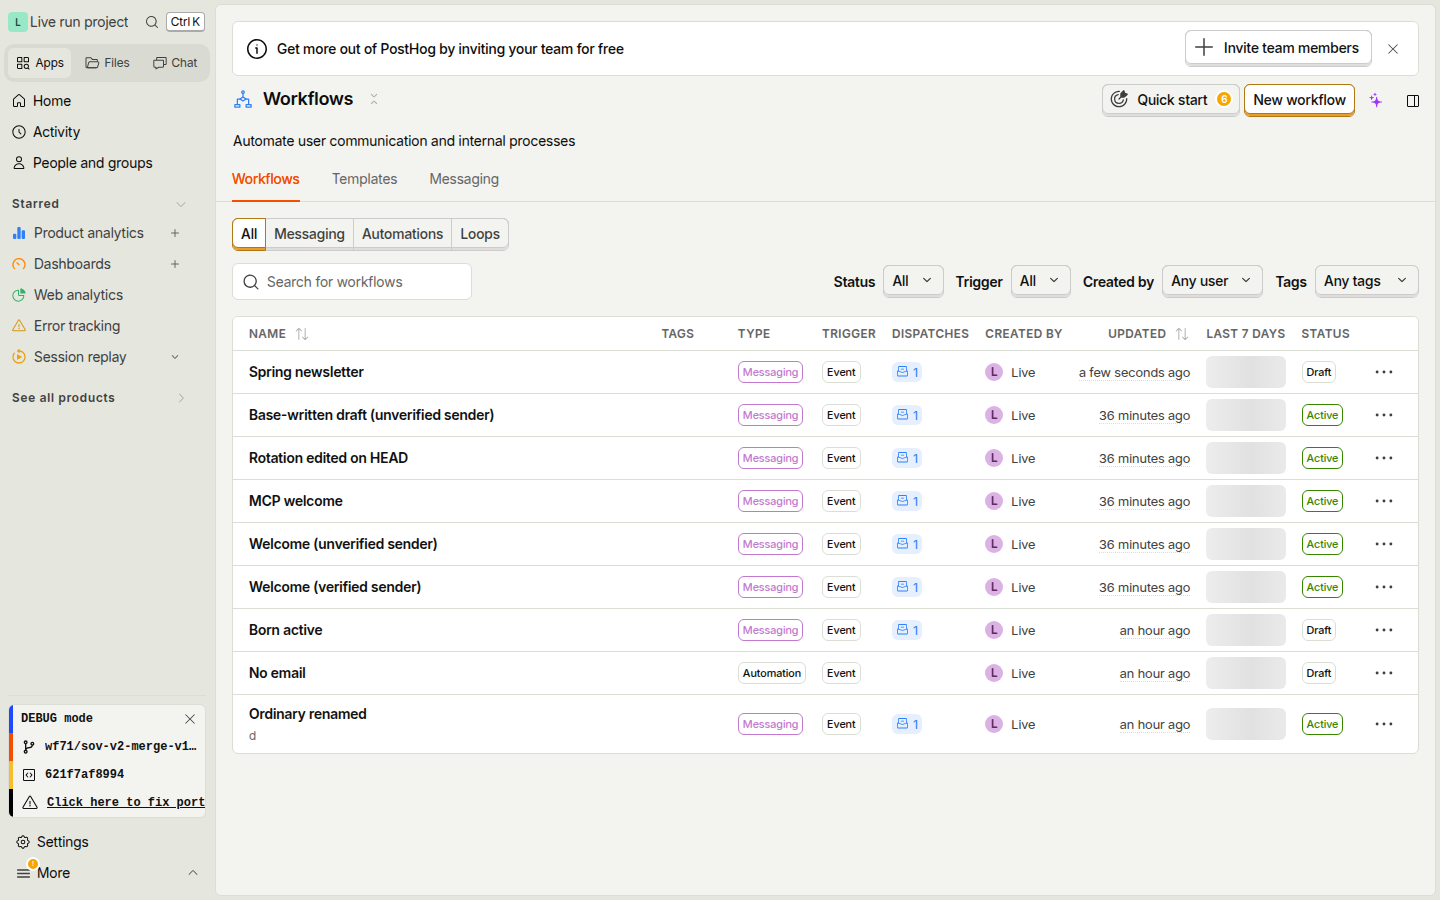The width and height of the screenshot is (1440, 900).
Task: Click the fix ports link in debug panel
Action: click(125, 802)
